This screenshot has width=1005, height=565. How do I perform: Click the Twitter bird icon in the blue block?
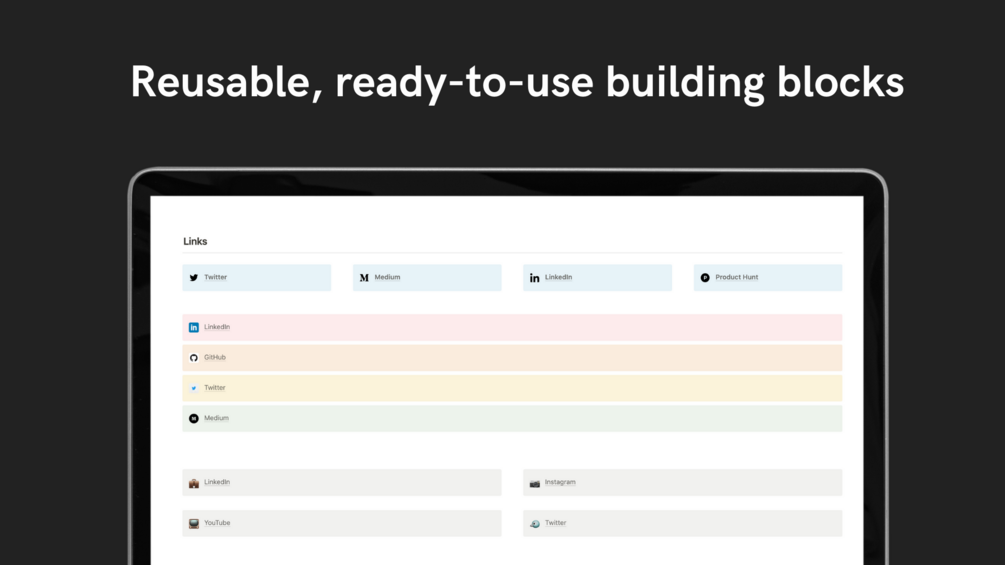tap(194, 278)
